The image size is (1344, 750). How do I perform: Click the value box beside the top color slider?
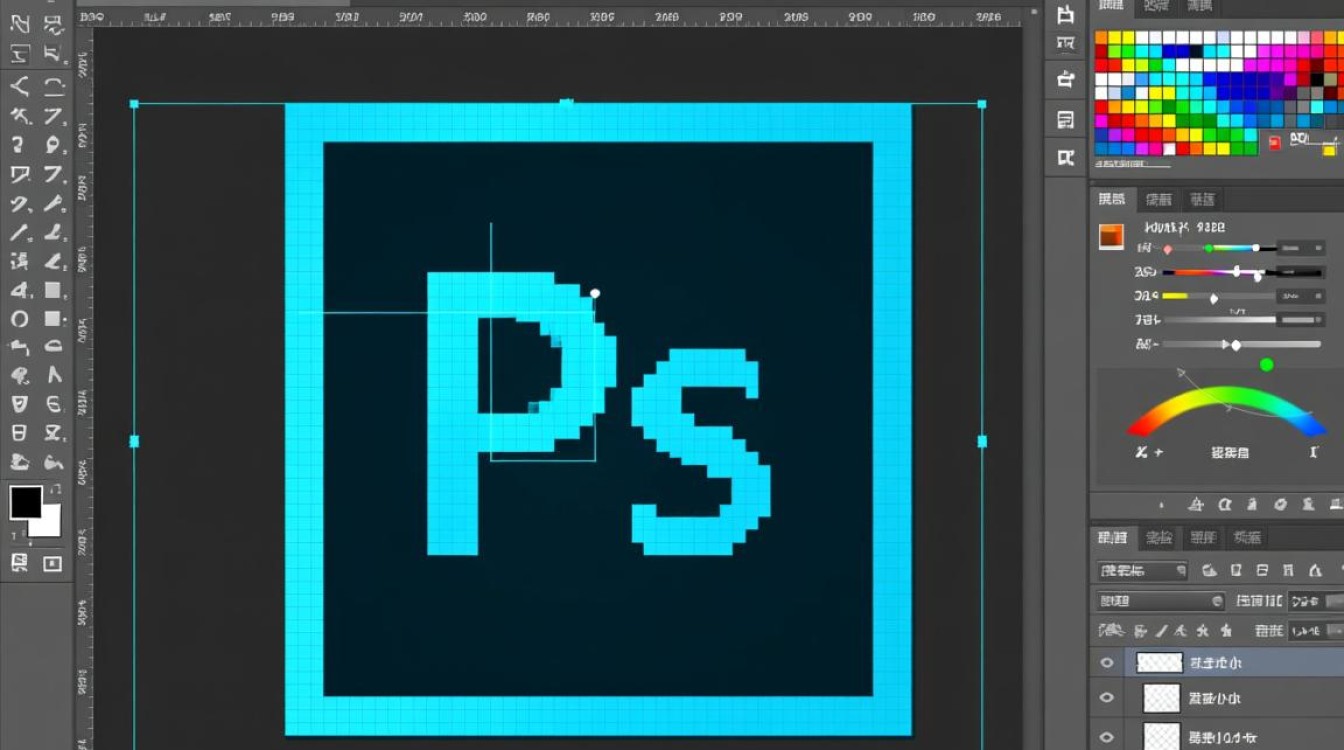point(1302,247)
